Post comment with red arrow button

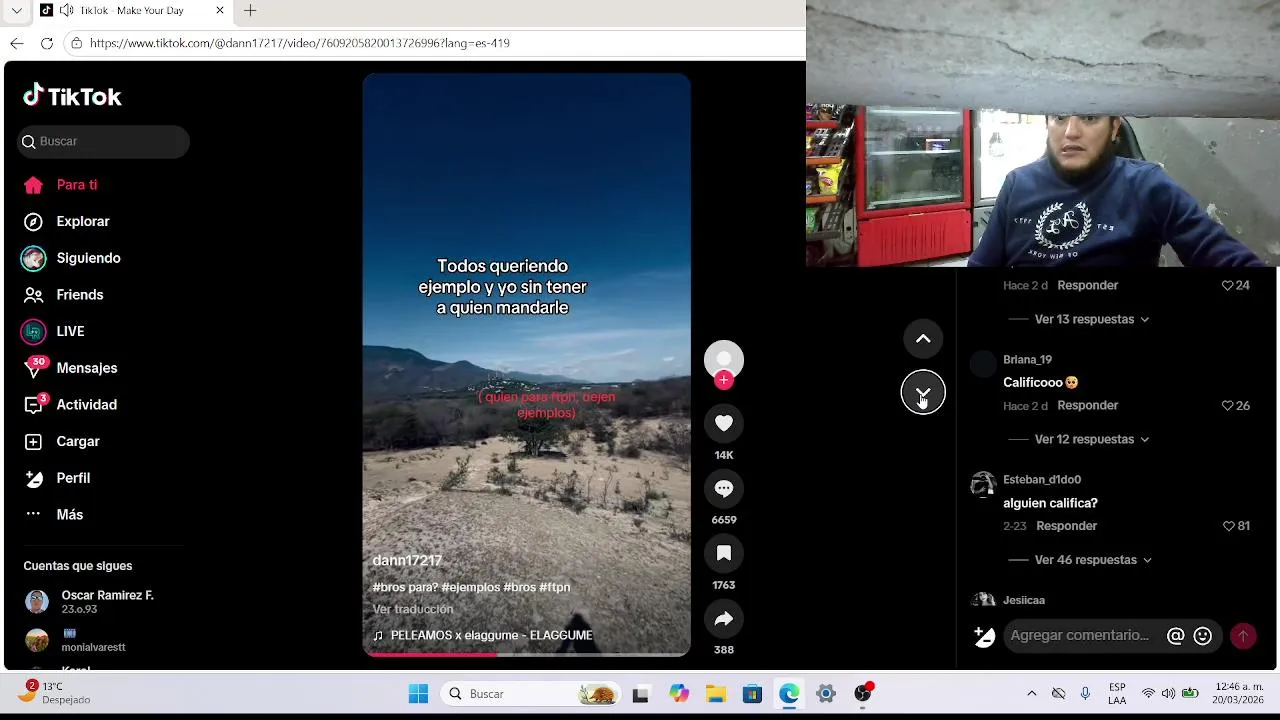1243,636
